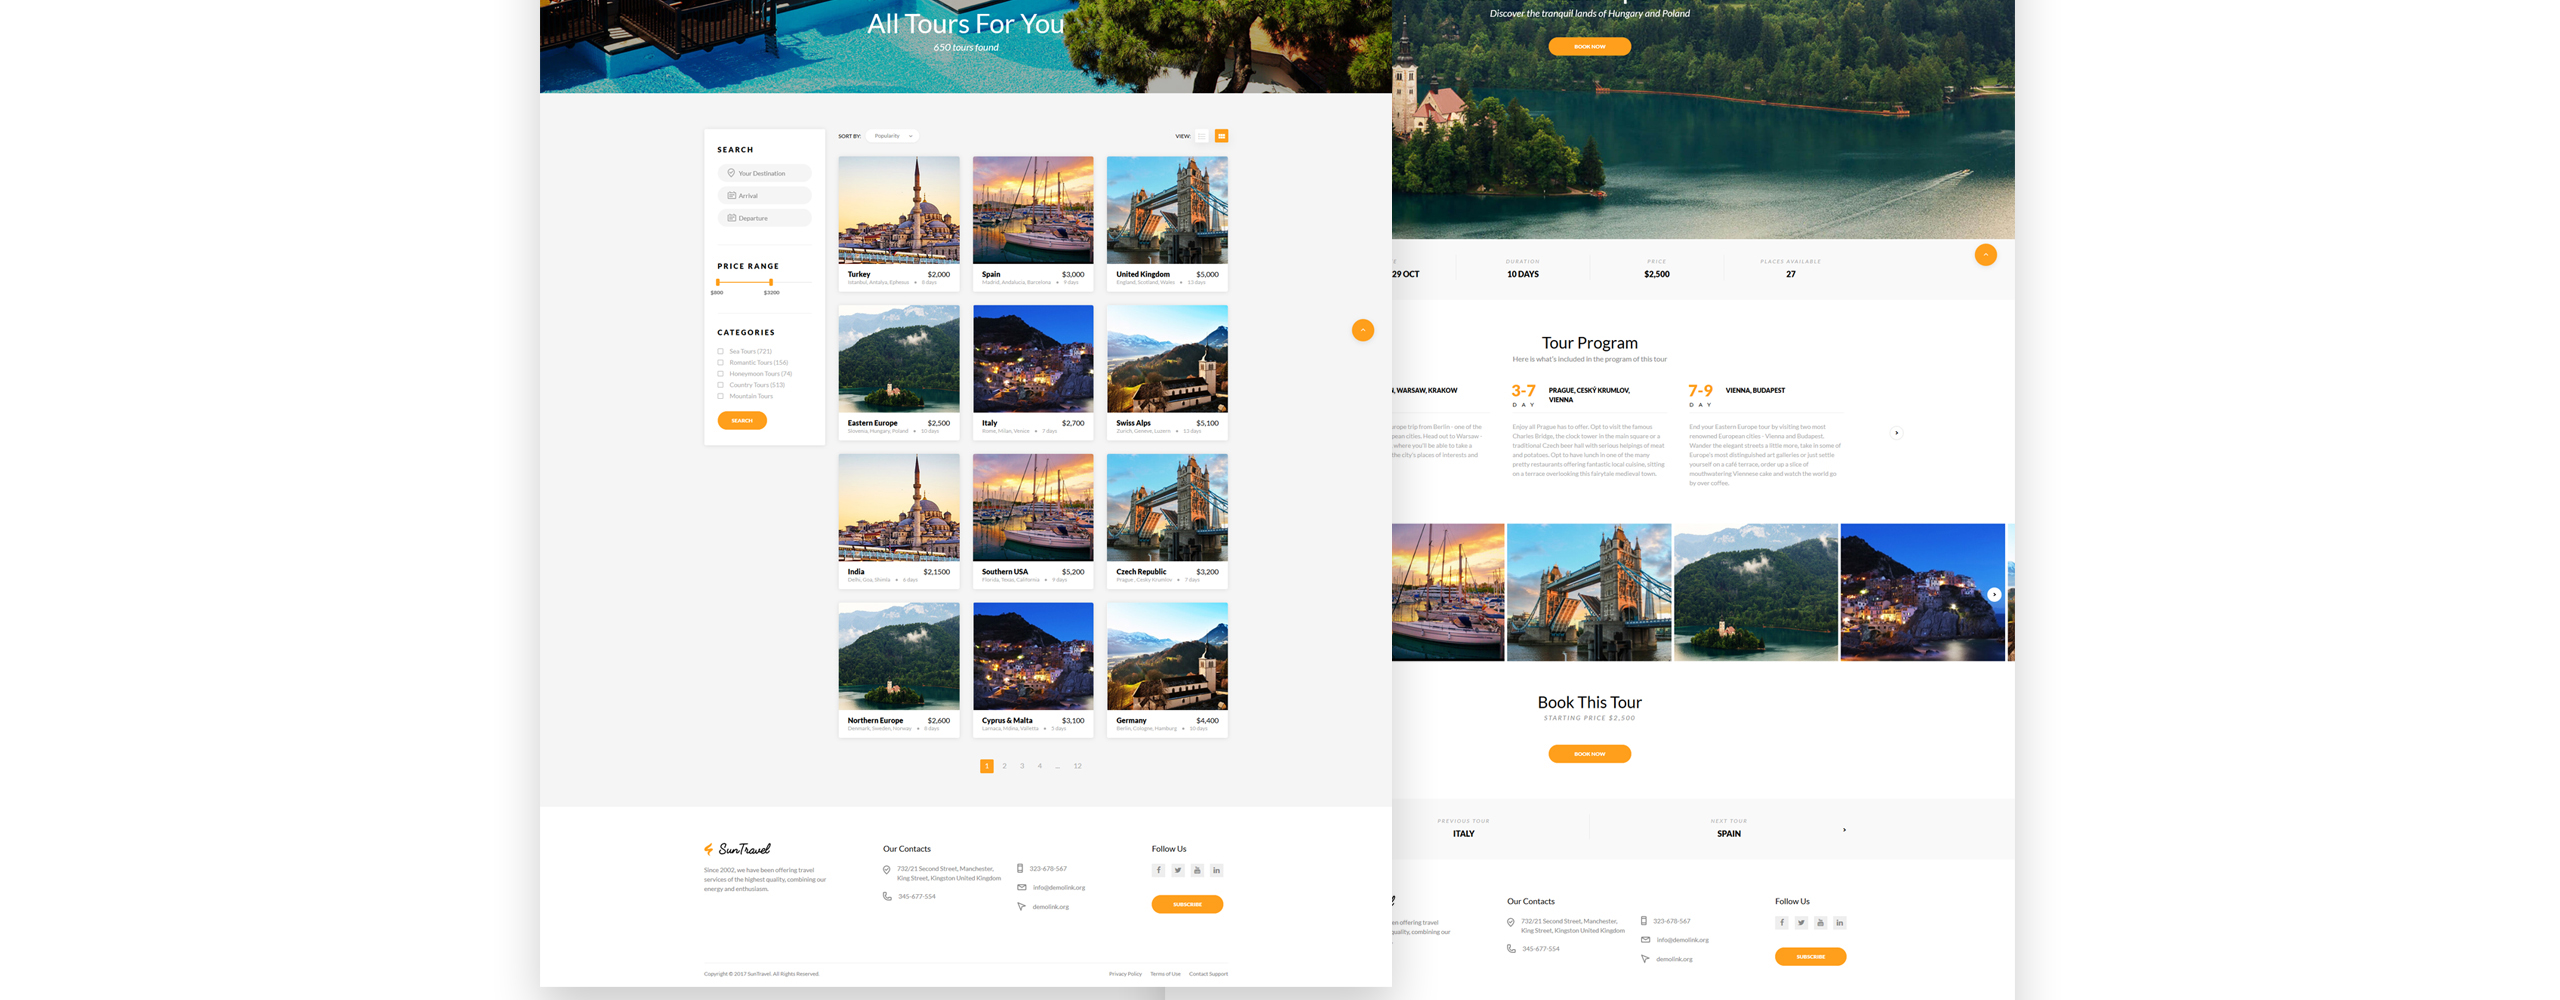The height and width of the screenshot is (1000, 2560).
Task: Open the United Kingdom tour card
Action: click(x=1167, y=223)
